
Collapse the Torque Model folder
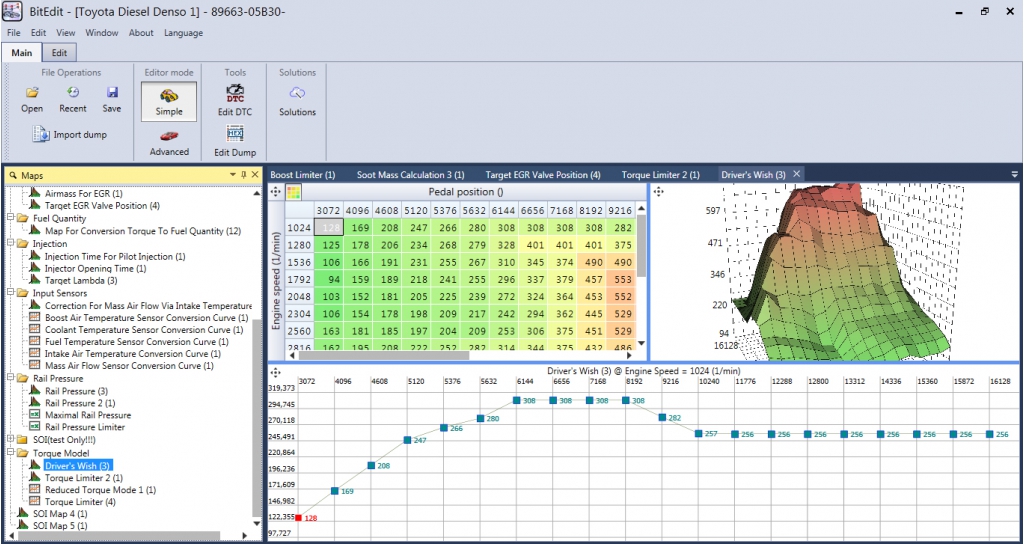(x=11, y=452)
